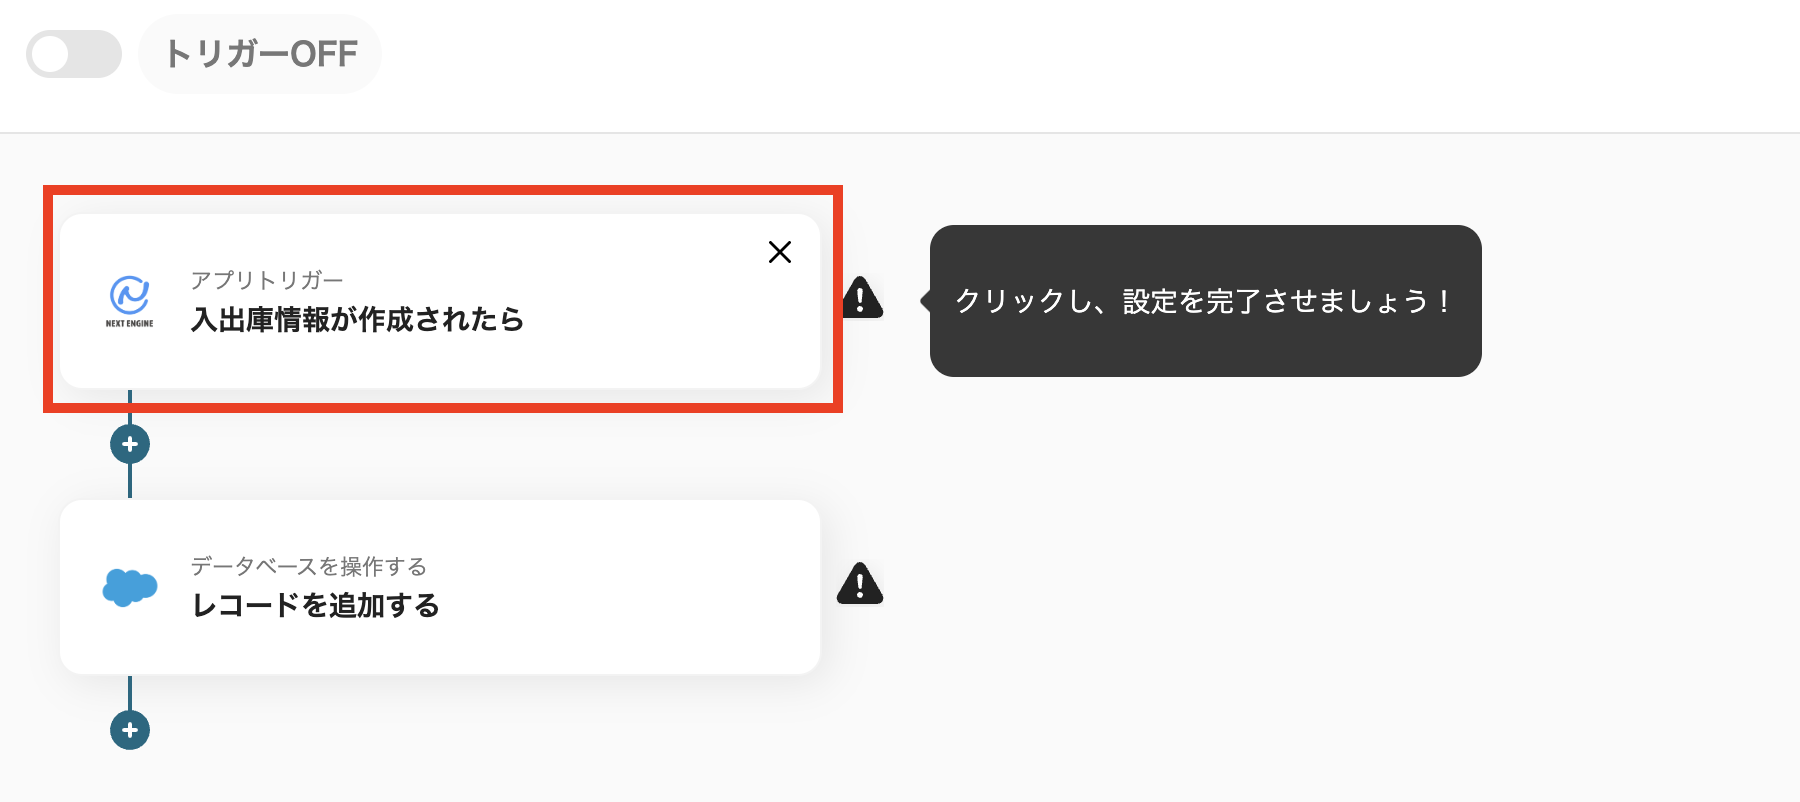Click the plus icon between the two flow steps
This screenshot has height=802, width=1800.
pyautogui.click(x=129, y=443)
